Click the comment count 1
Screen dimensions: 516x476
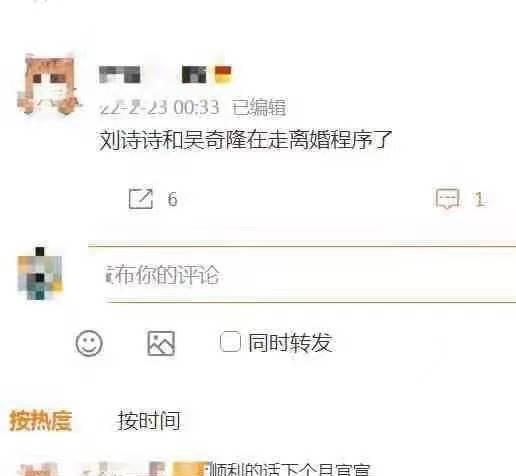point(479,199)
